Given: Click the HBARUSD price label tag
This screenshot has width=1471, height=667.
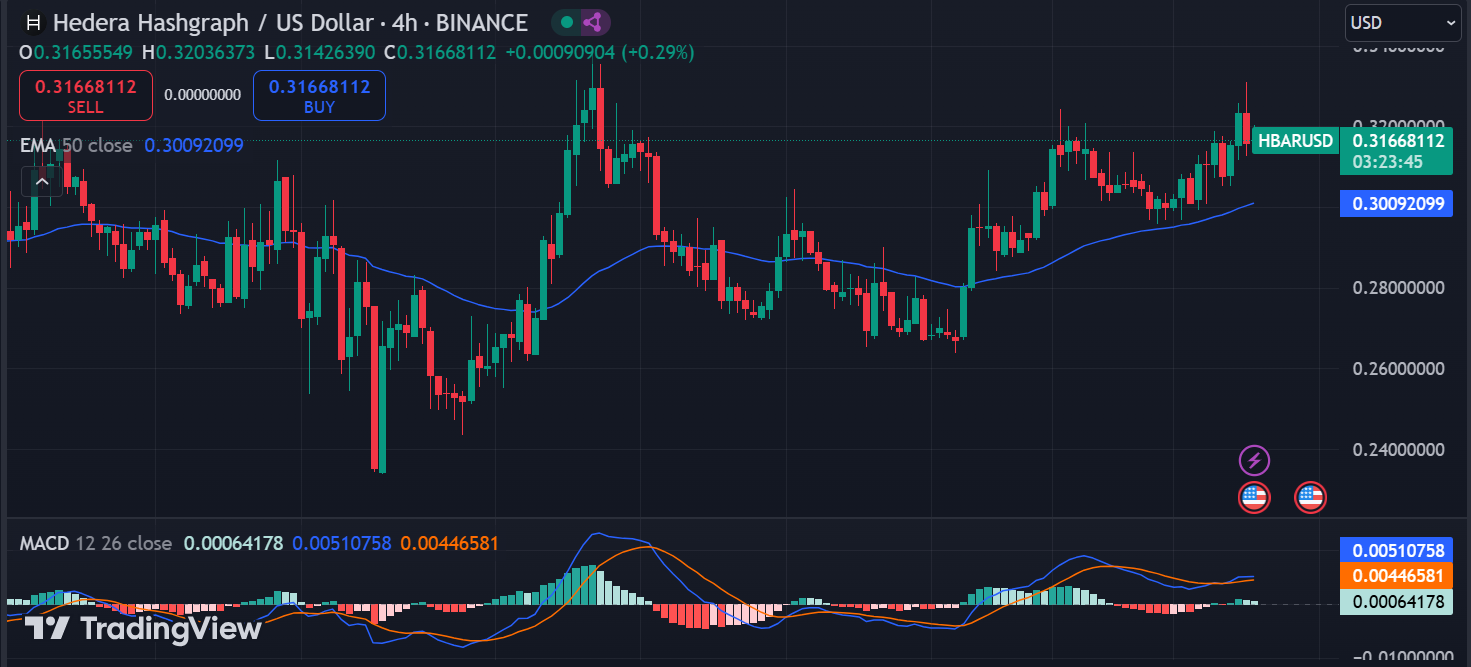Looking at the screenshot, I should (x=1295, y=141).
